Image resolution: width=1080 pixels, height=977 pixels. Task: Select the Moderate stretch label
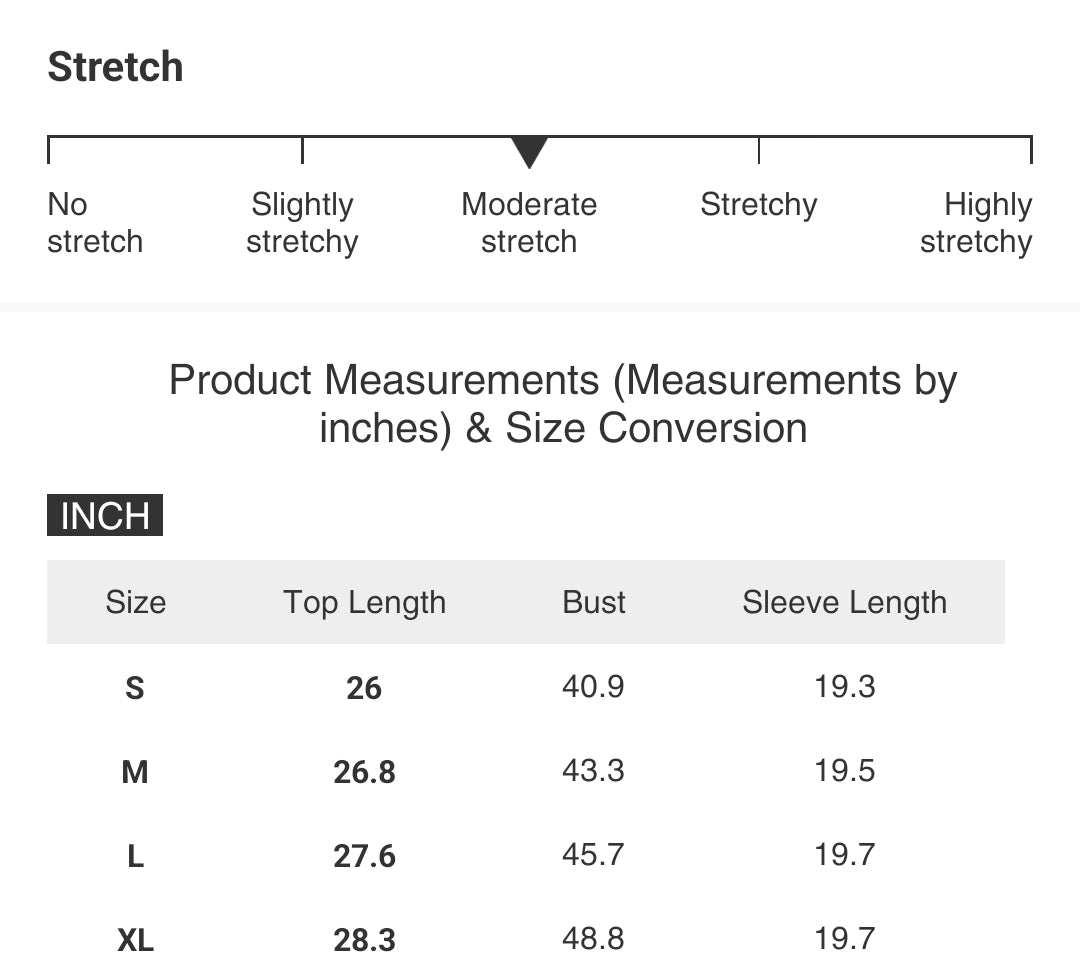click(x=529, y=223)
